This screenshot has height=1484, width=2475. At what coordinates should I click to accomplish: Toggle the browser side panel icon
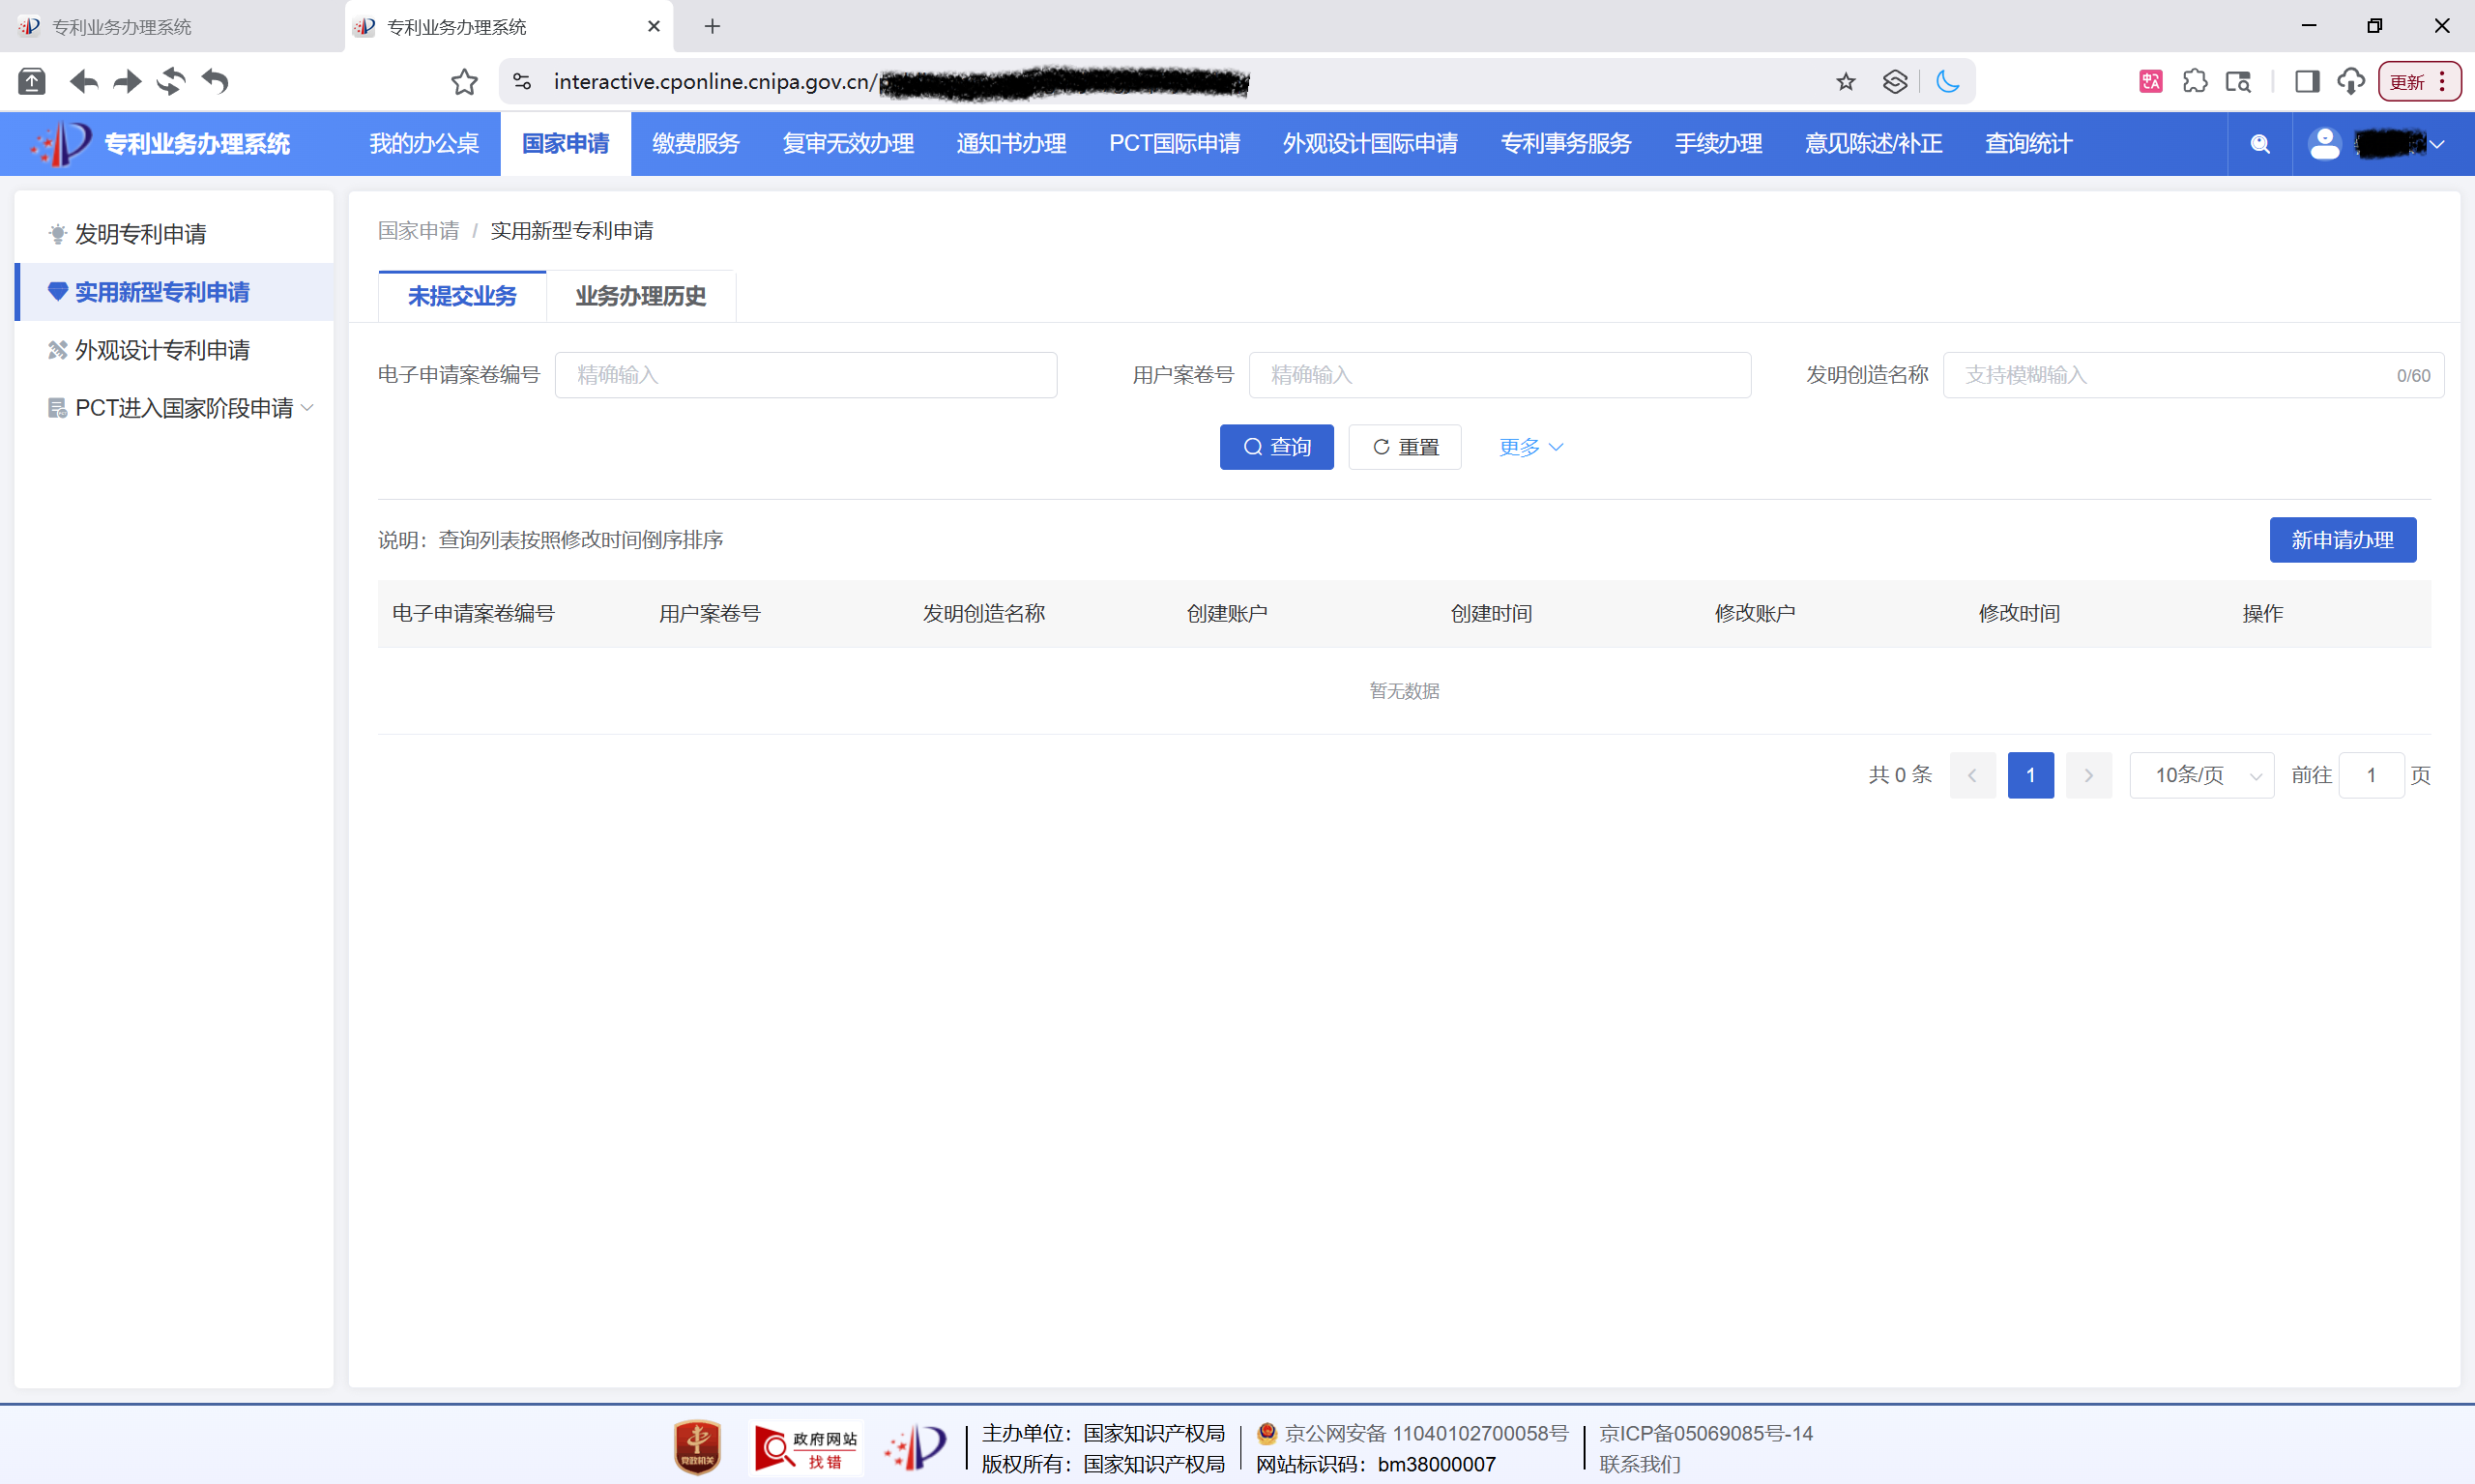[2307, 81]
